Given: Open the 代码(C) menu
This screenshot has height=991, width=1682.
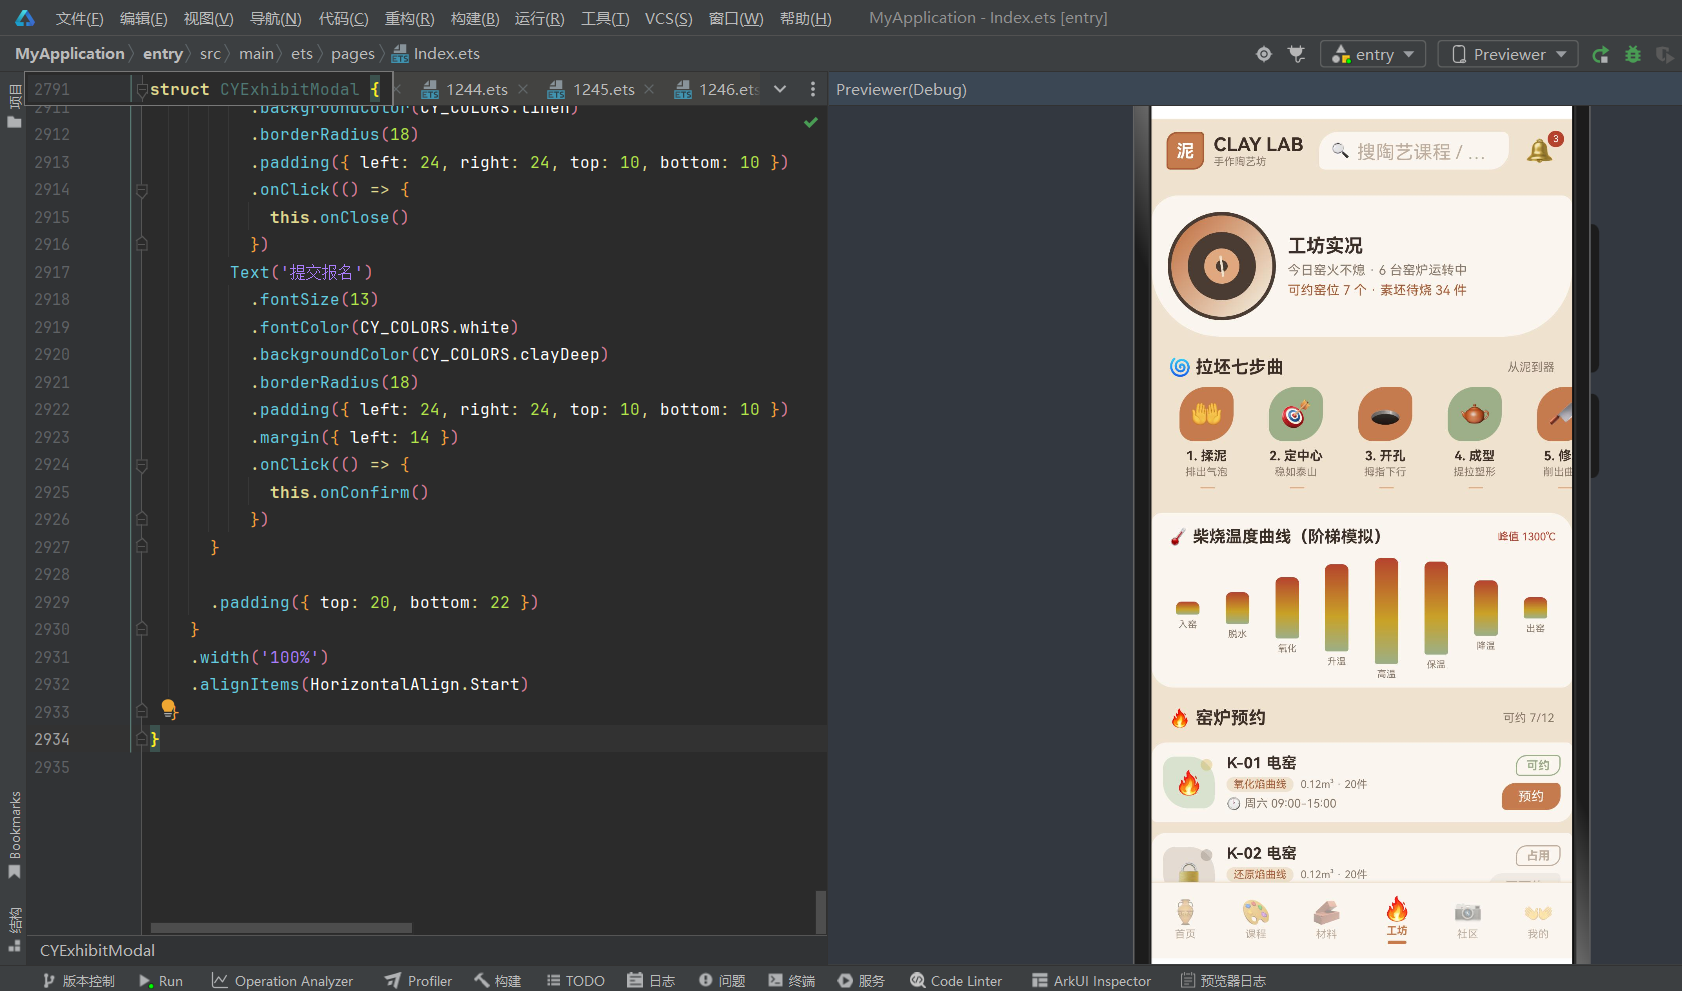Looking at the screenshot, I should tap(343, 18).
